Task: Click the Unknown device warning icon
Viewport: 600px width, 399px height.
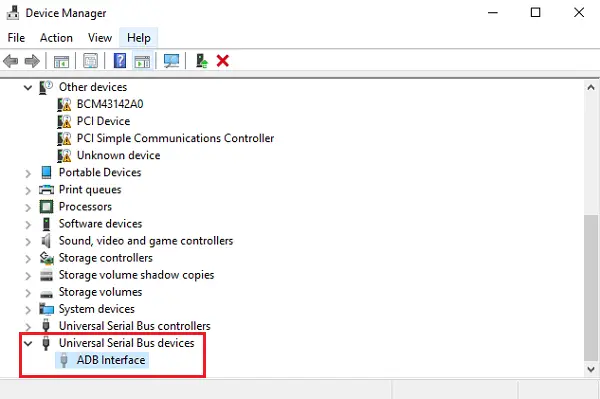Action: [64, 155]
